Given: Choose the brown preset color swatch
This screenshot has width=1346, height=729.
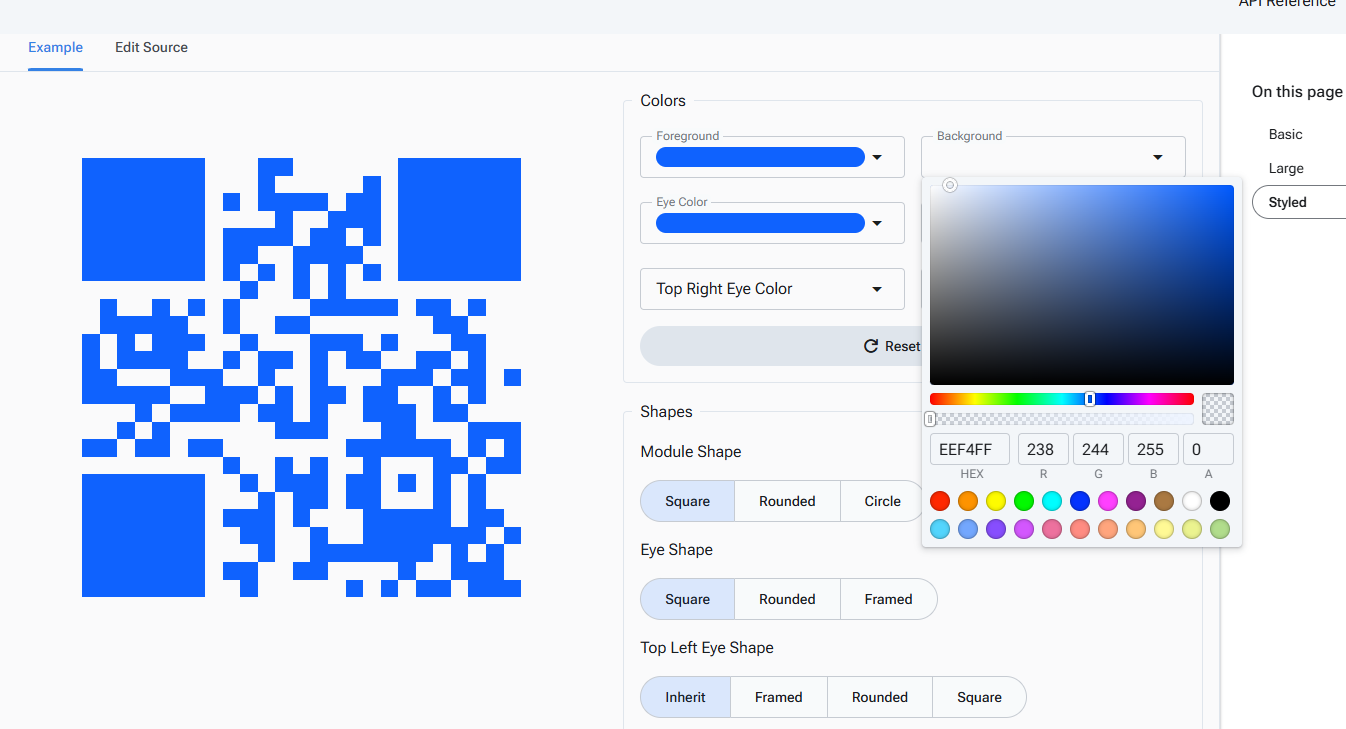Looking at the screenshot, I should 1164,501.
